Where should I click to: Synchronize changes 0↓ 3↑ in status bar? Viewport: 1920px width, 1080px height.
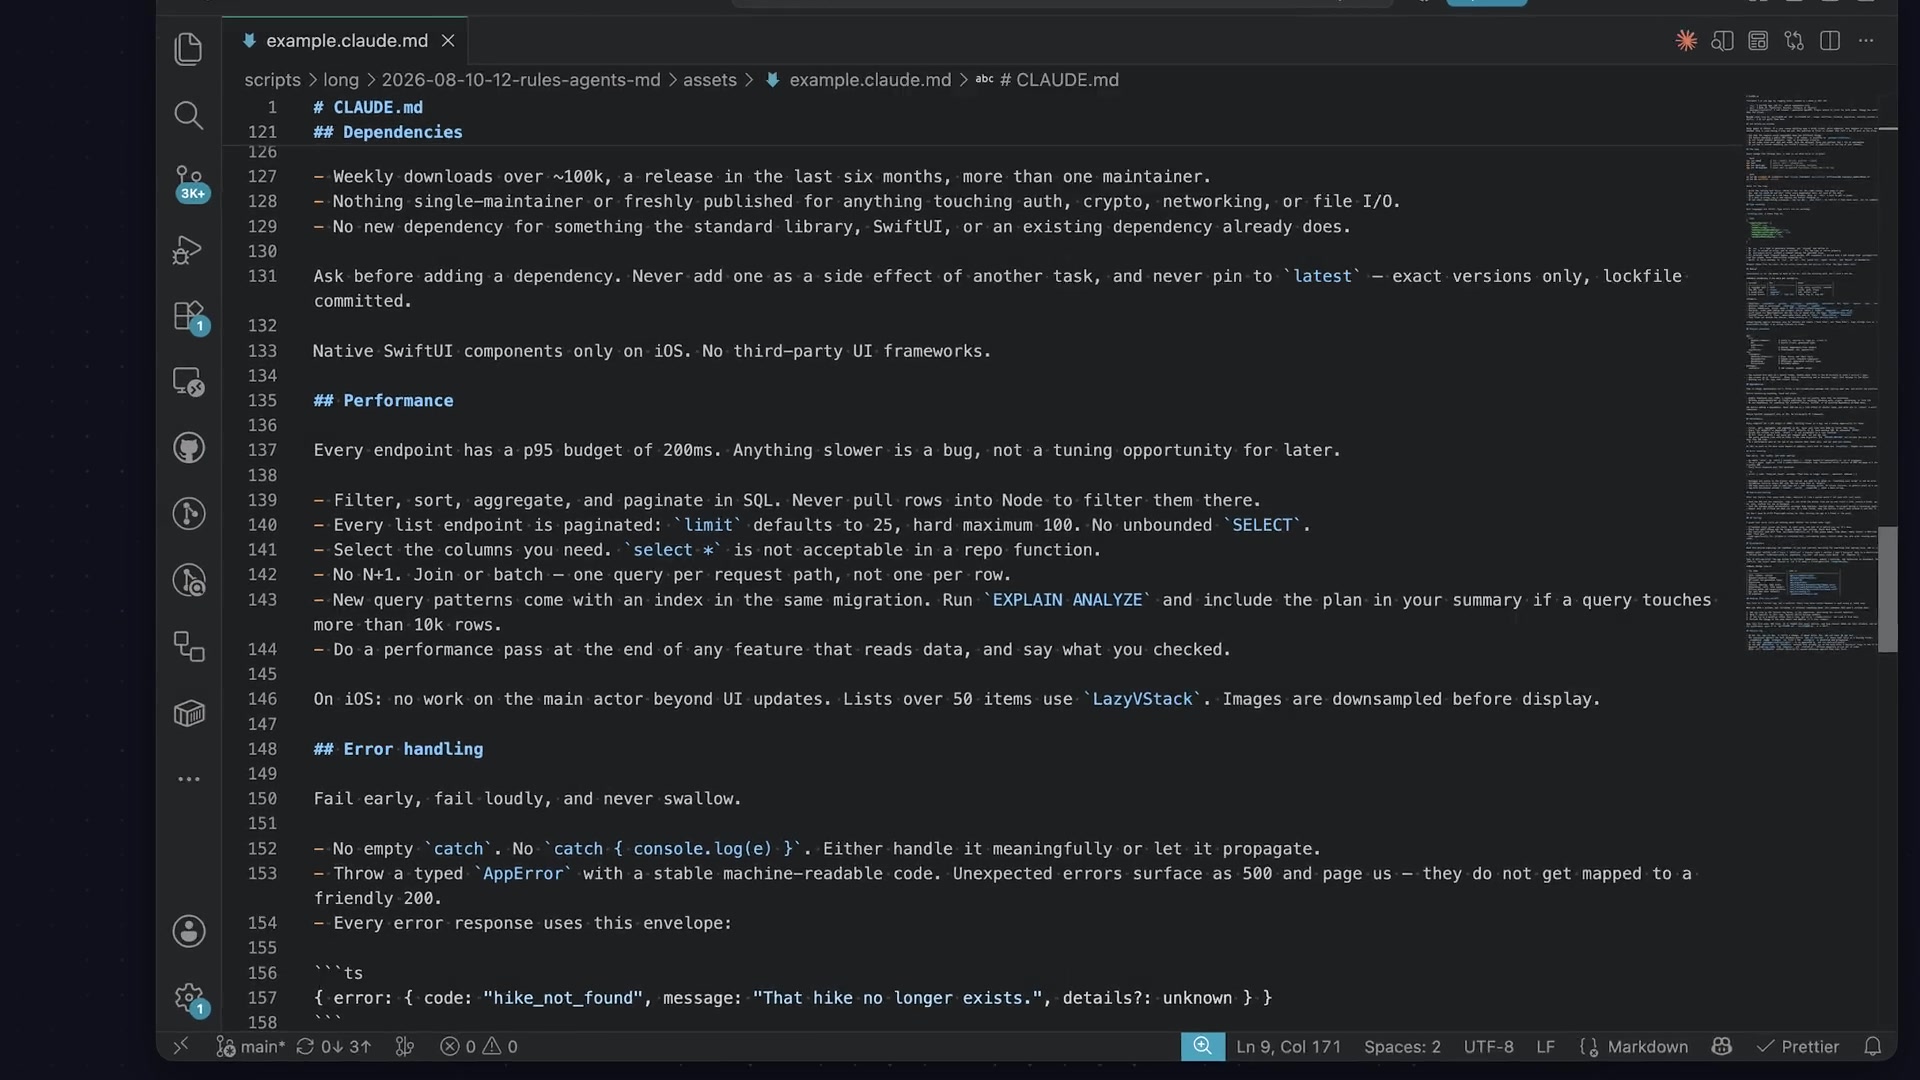click(x=334, y=1047)
